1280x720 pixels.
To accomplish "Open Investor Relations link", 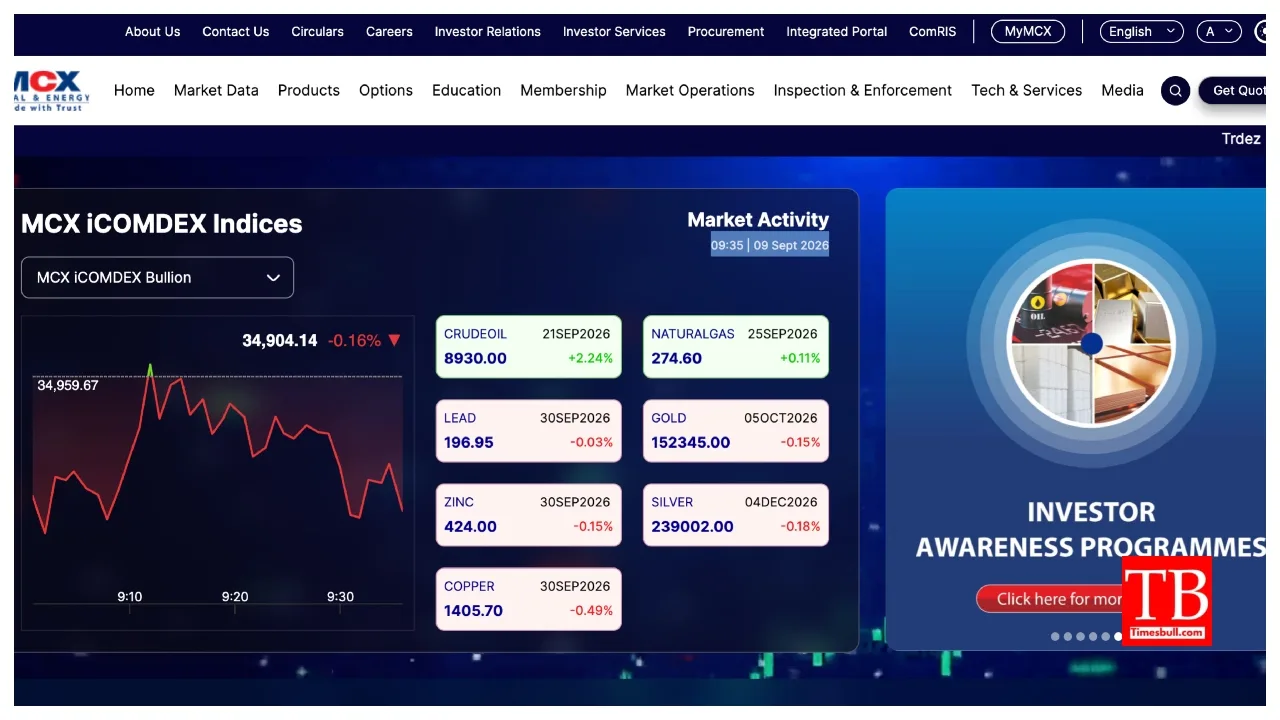I will point(488,32).
